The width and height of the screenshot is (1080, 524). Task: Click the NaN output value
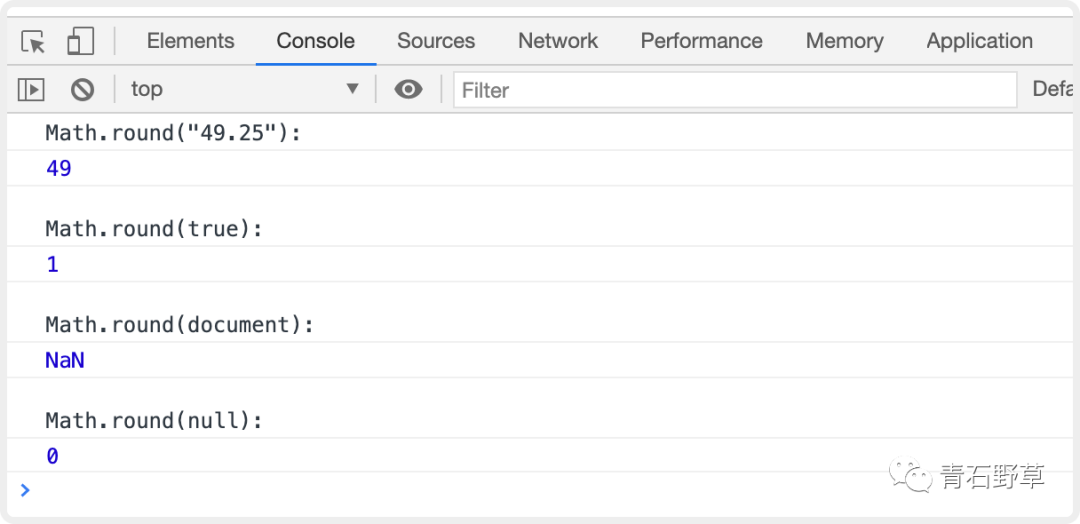point(65,360)
